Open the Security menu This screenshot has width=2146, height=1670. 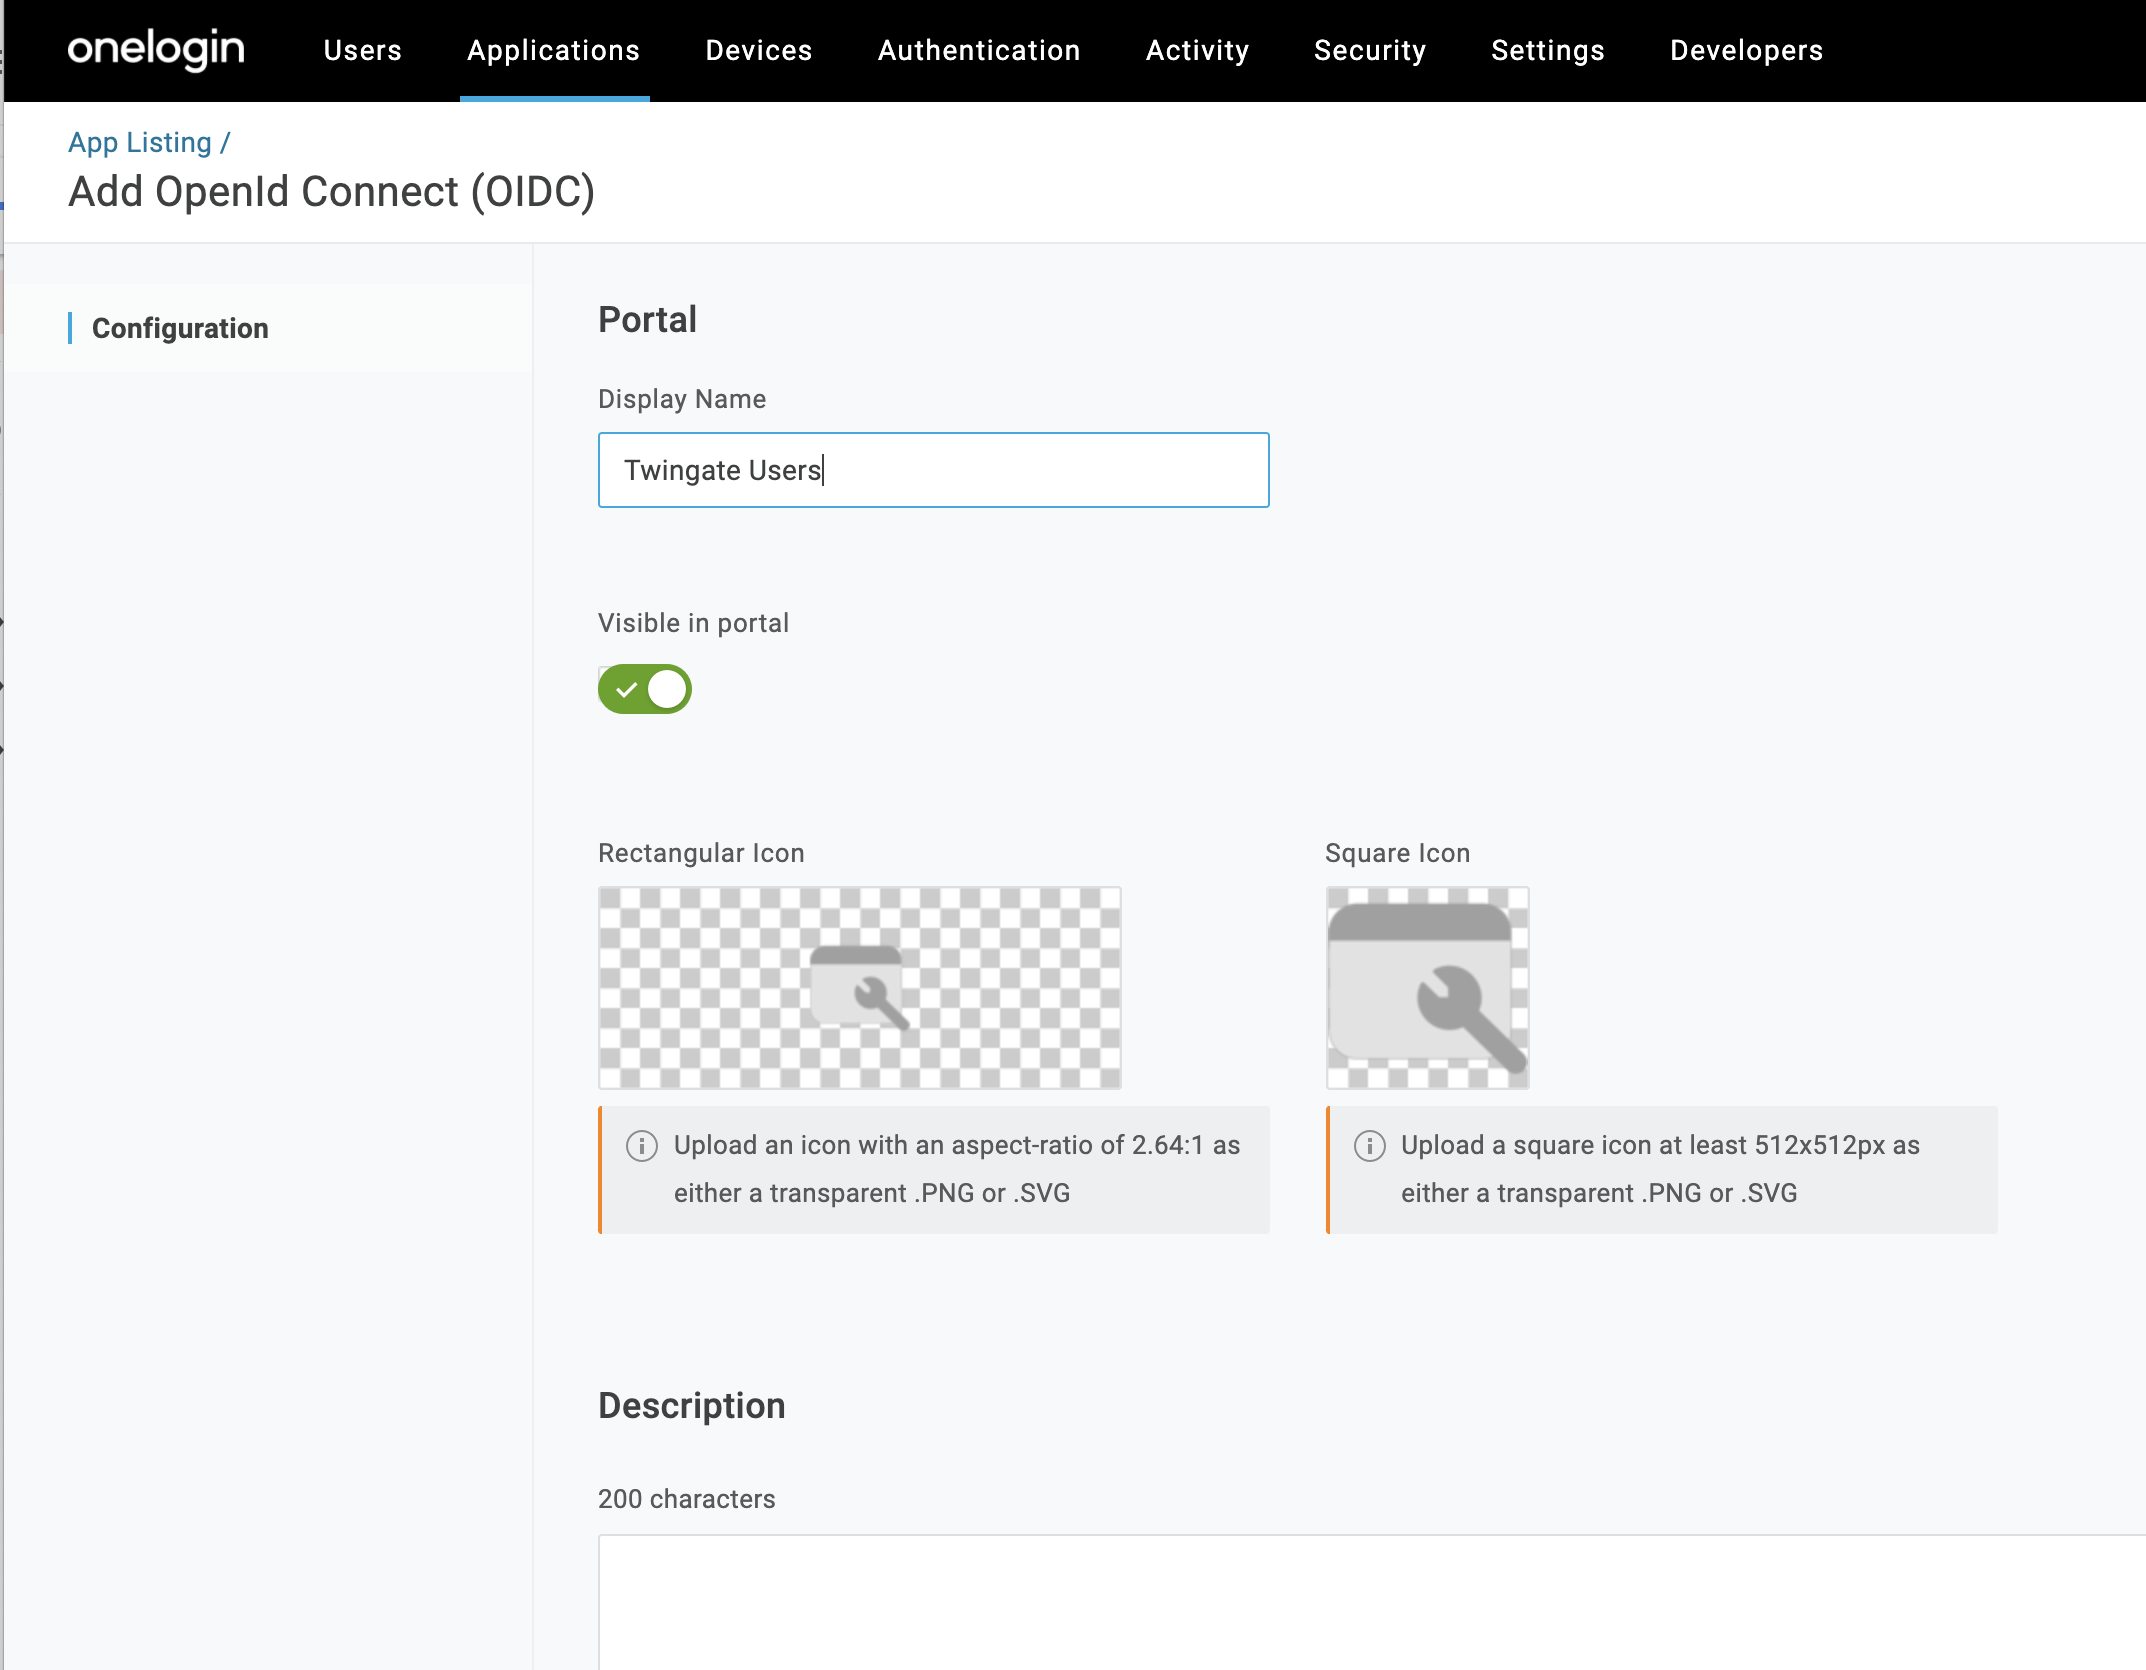pos(1370,50)
